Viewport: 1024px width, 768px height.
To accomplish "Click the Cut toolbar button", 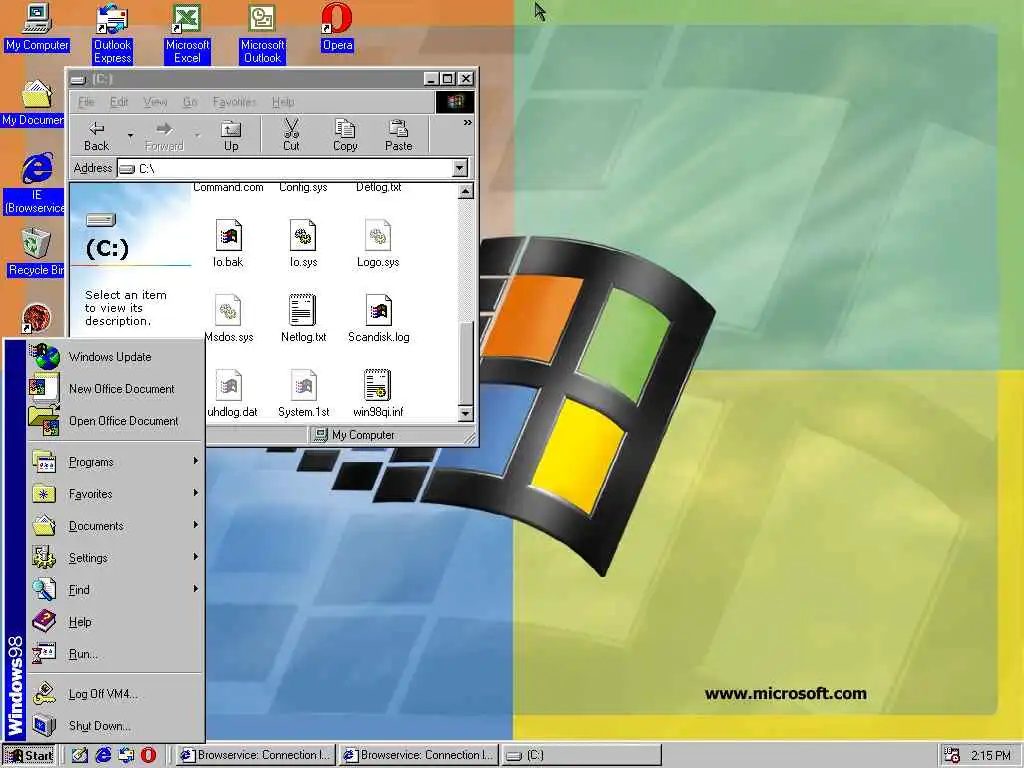I will tap(291, 136).
